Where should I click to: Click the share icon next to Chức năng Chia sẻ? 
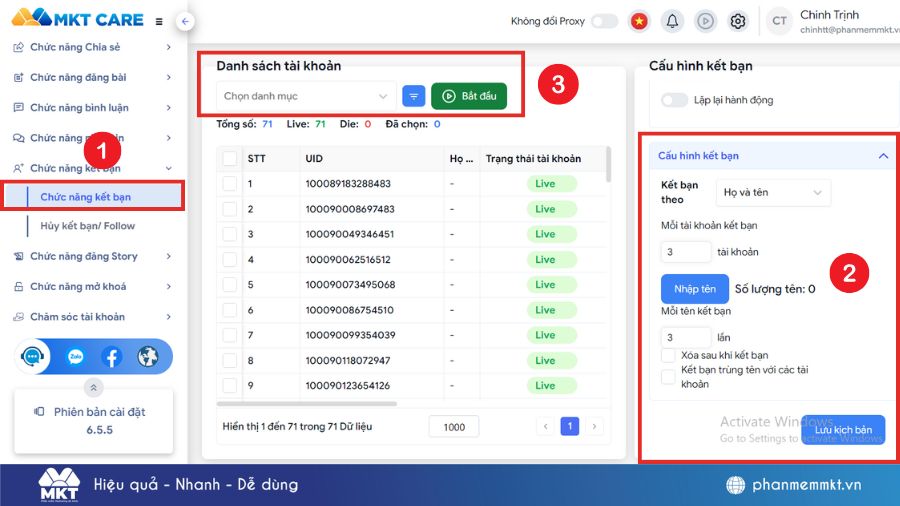18,47
